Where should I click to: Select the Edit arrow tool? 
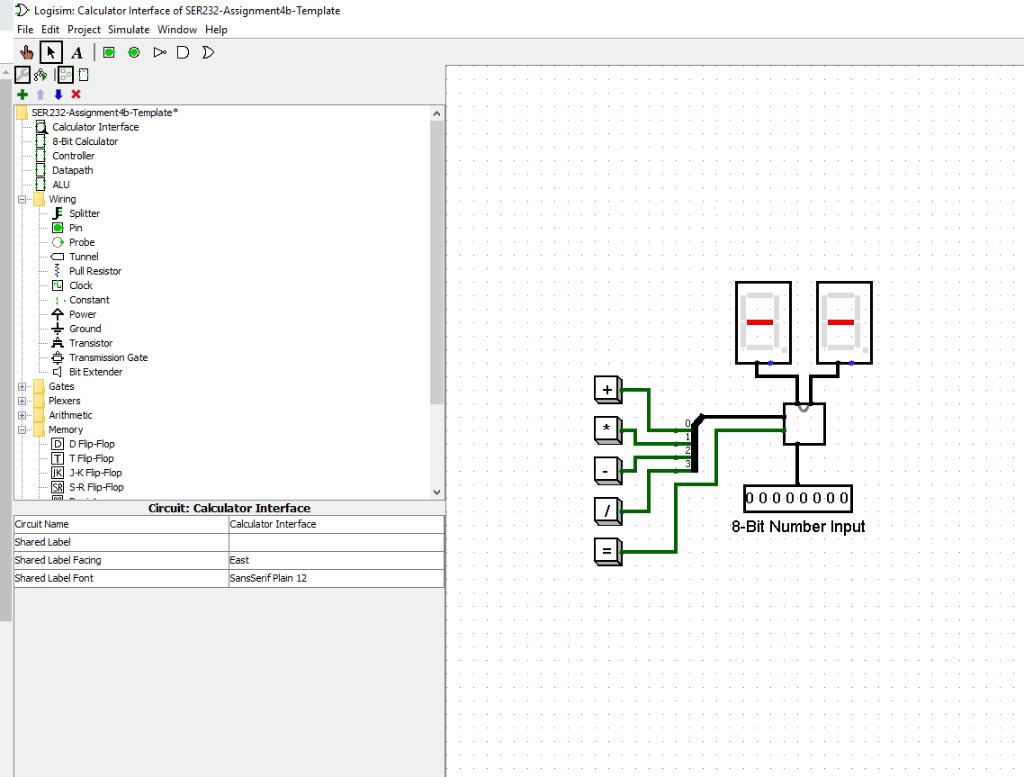pyautogui.click(x=51, y=52)
